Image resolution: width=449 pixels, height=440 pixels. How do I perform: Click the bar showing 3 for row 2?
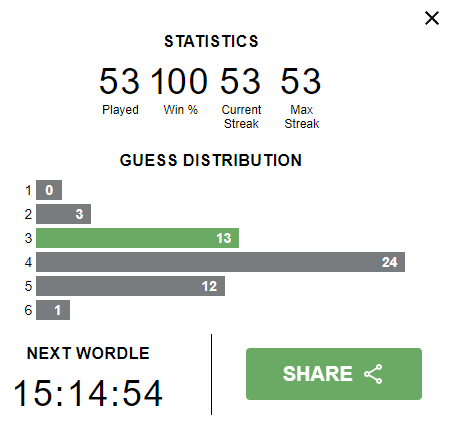pos(63,214)
